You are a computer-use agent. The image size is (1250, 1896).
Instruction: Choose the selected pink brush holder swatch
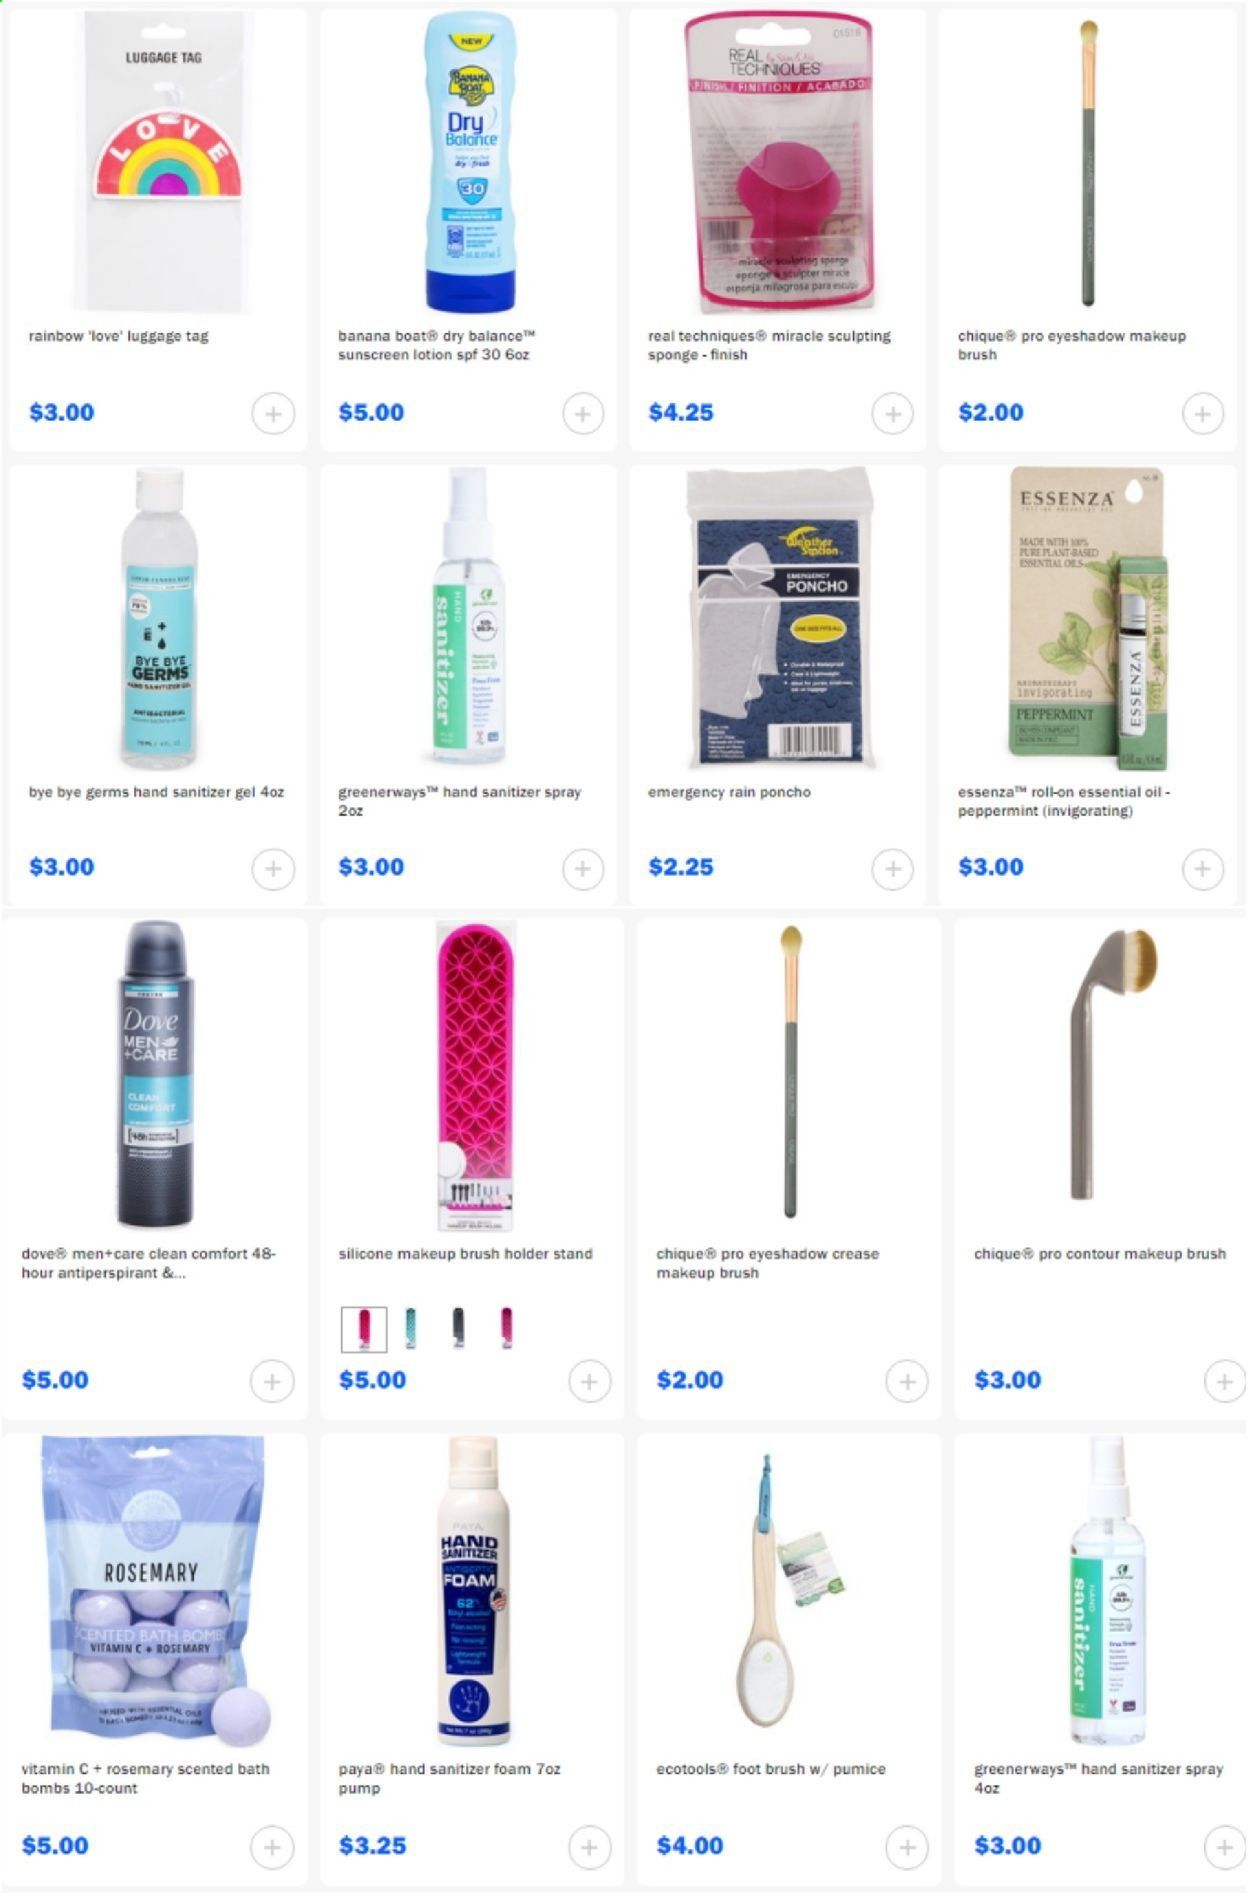[364, 1329]
